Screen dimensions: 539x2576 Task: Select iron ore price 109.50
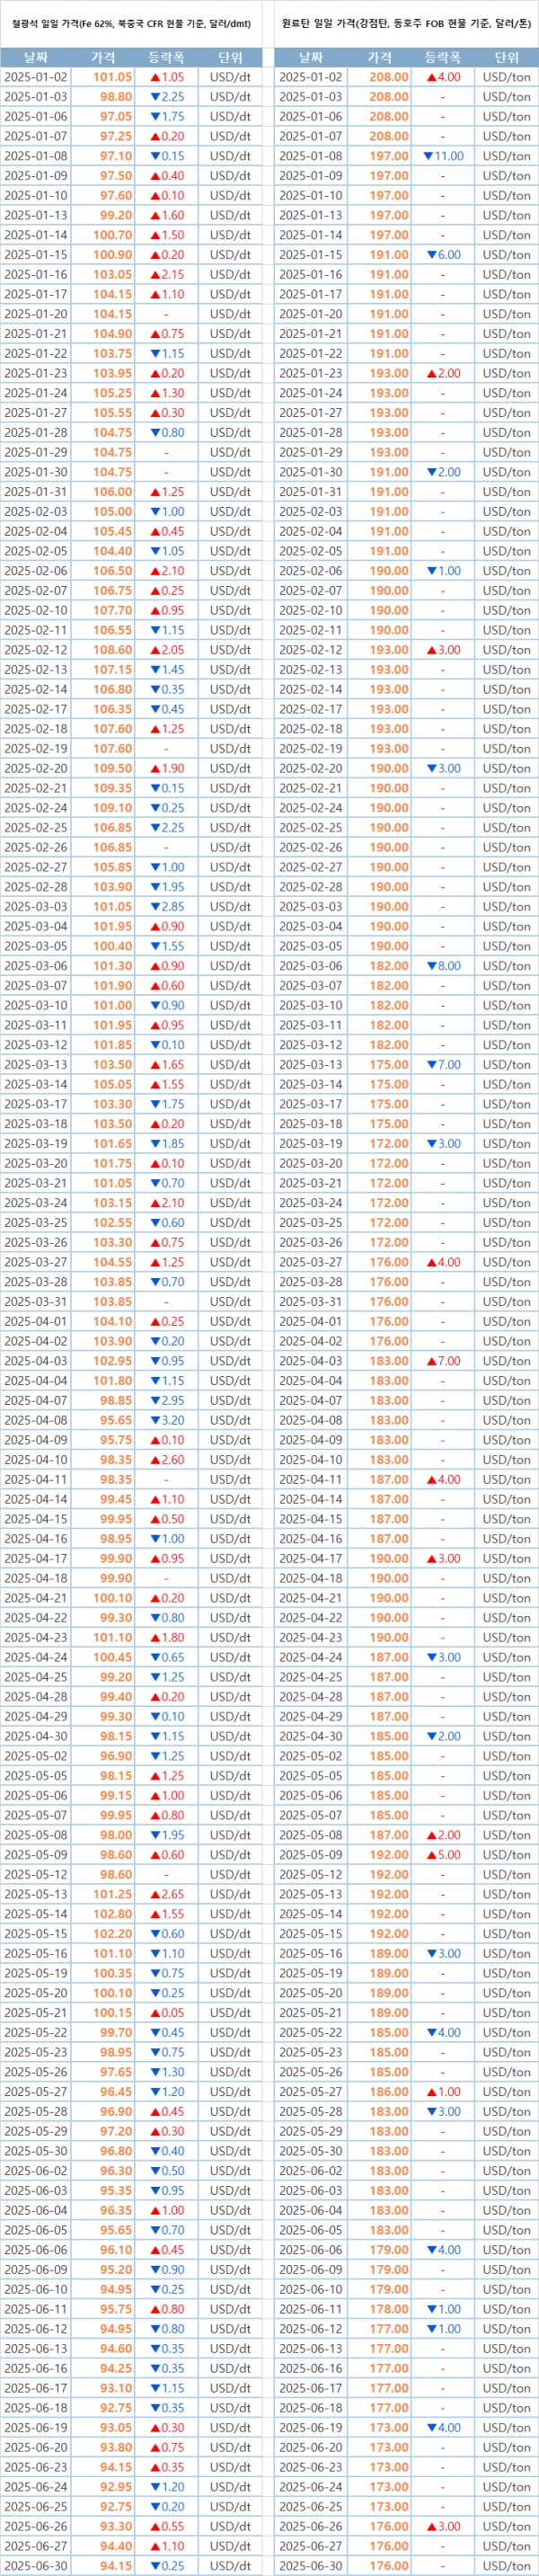coord(112,768)
